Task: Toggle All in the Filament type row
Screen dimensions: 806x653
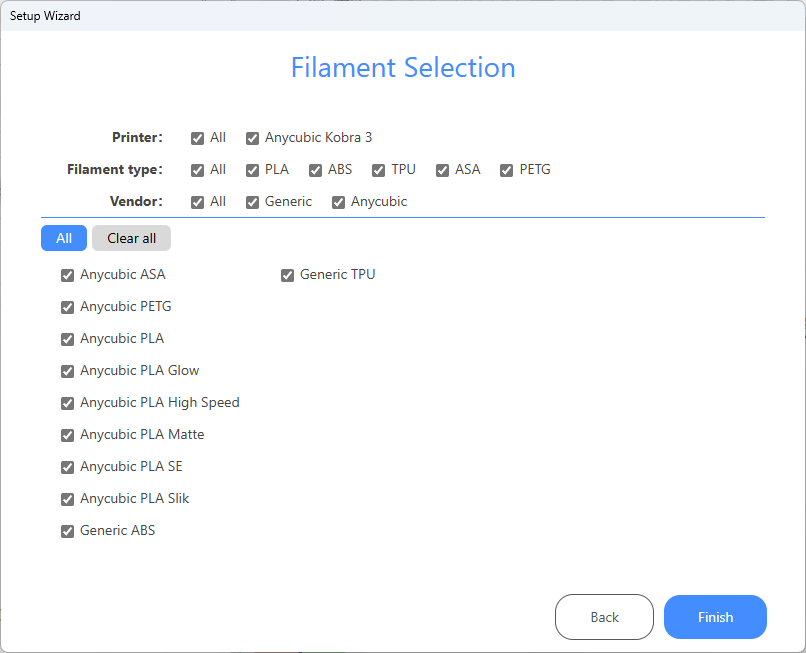Action: coord(198,170)
